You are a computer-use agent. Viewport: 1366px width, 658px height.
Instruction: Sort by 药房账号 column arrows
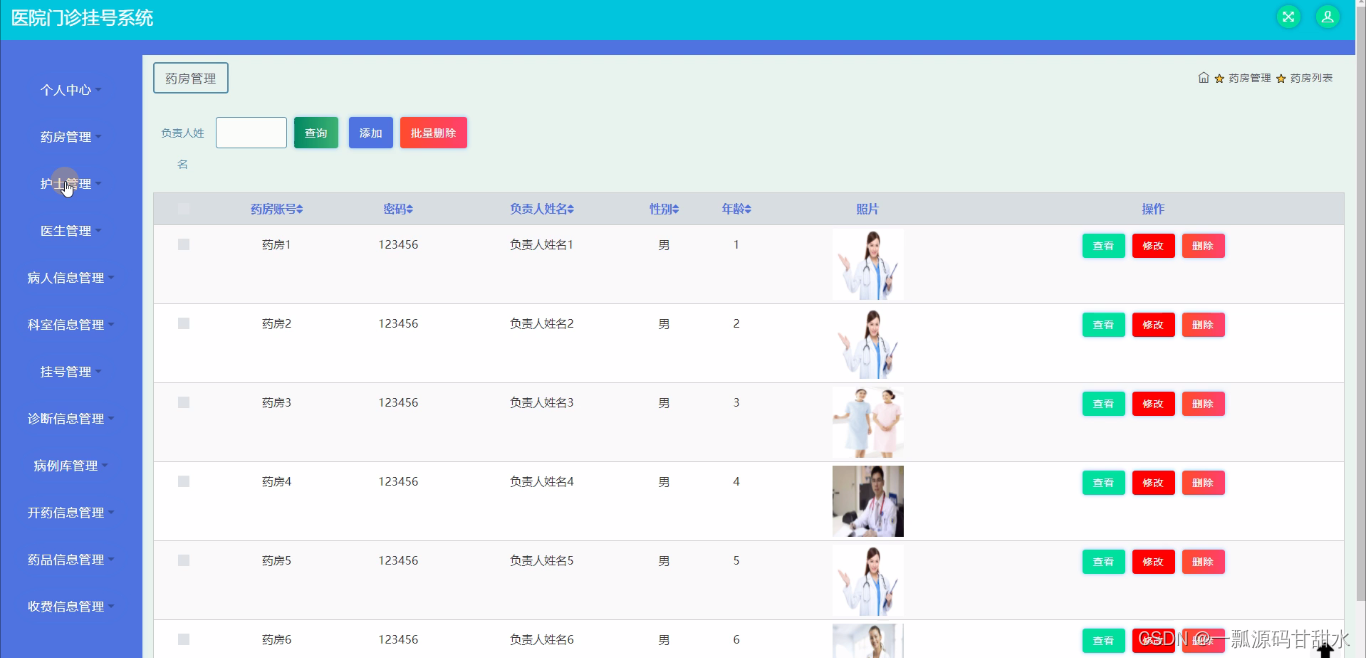point(300,209)
